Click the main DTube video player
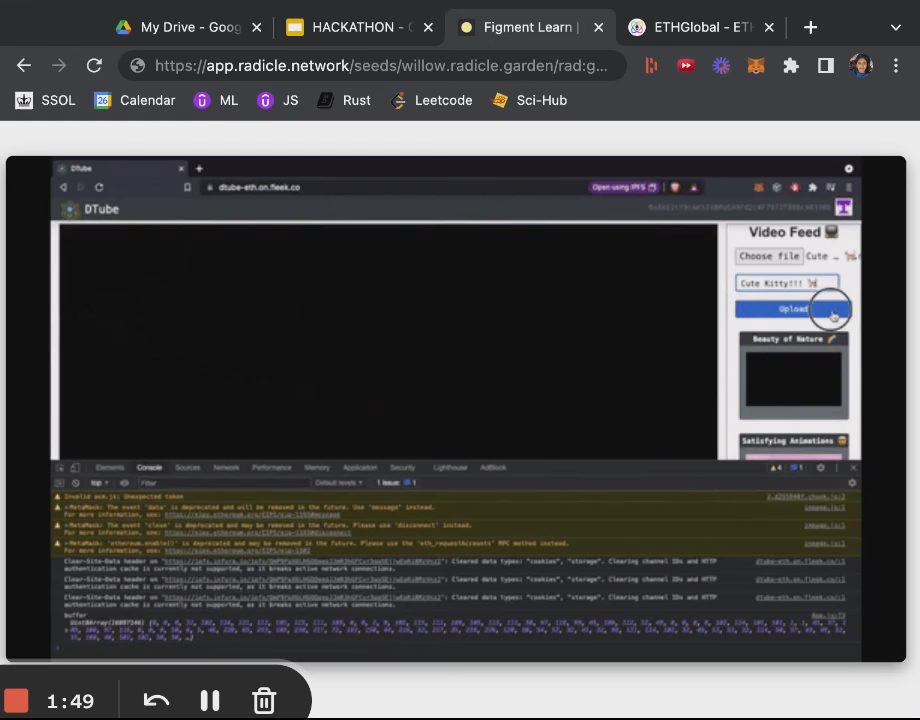This screenshot has width=920, height=720. (x=388, y=341)
